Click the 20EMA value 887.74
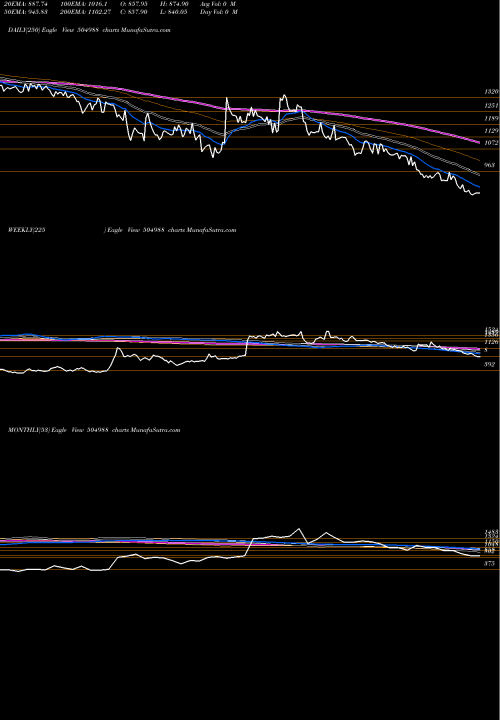The width and height of the screenshot is (500, 720). [x=24, y=4]
